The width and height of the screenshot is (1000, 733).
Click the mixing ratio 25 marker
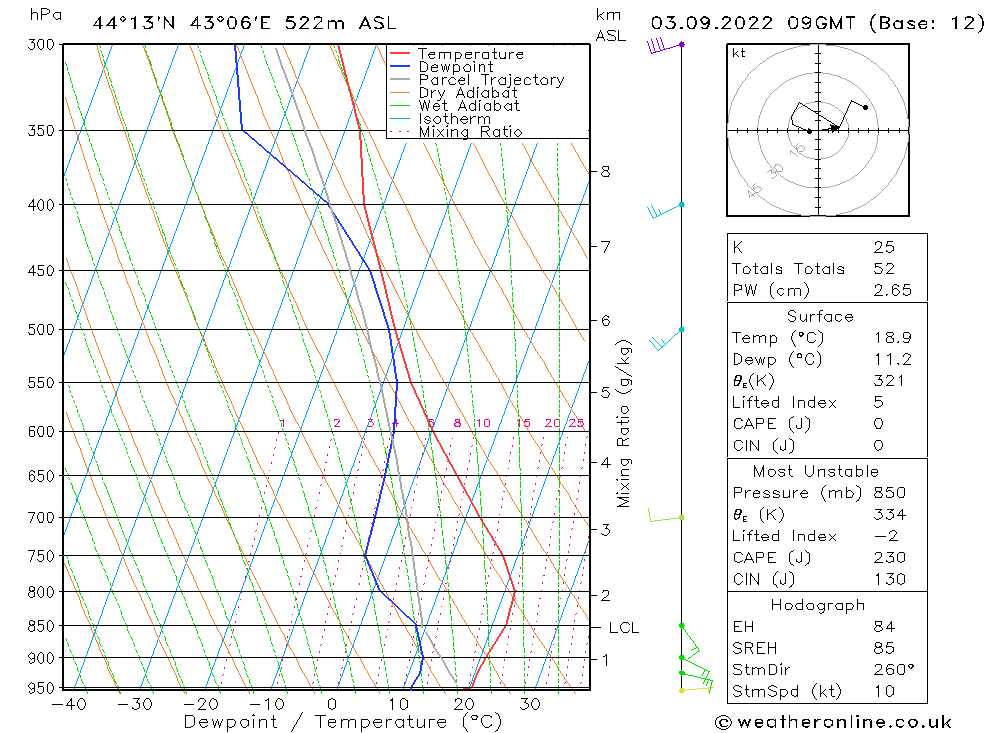577,423
